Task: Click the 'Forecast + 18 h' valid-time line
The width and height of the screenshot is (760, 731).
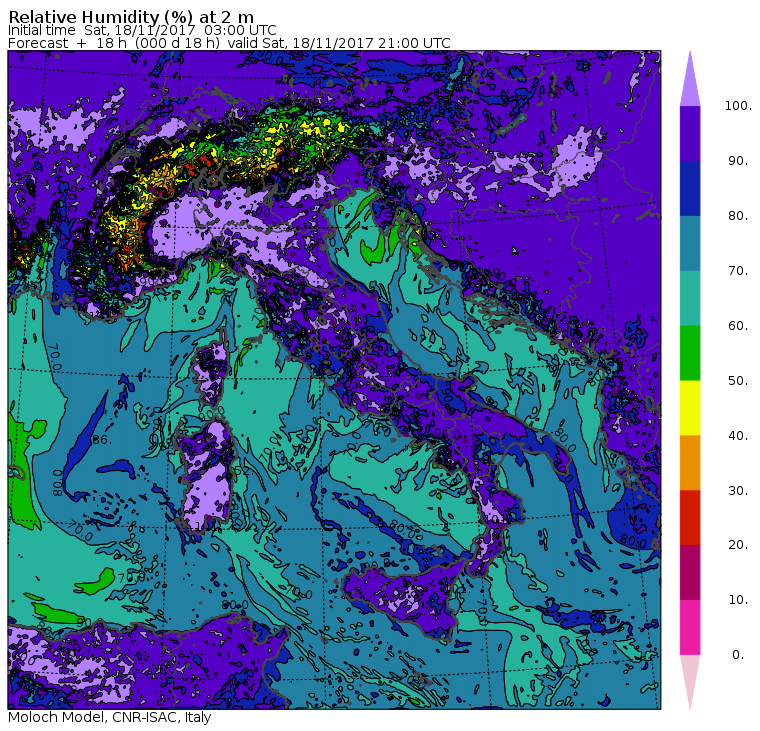Action: click(x=229, y=43)
